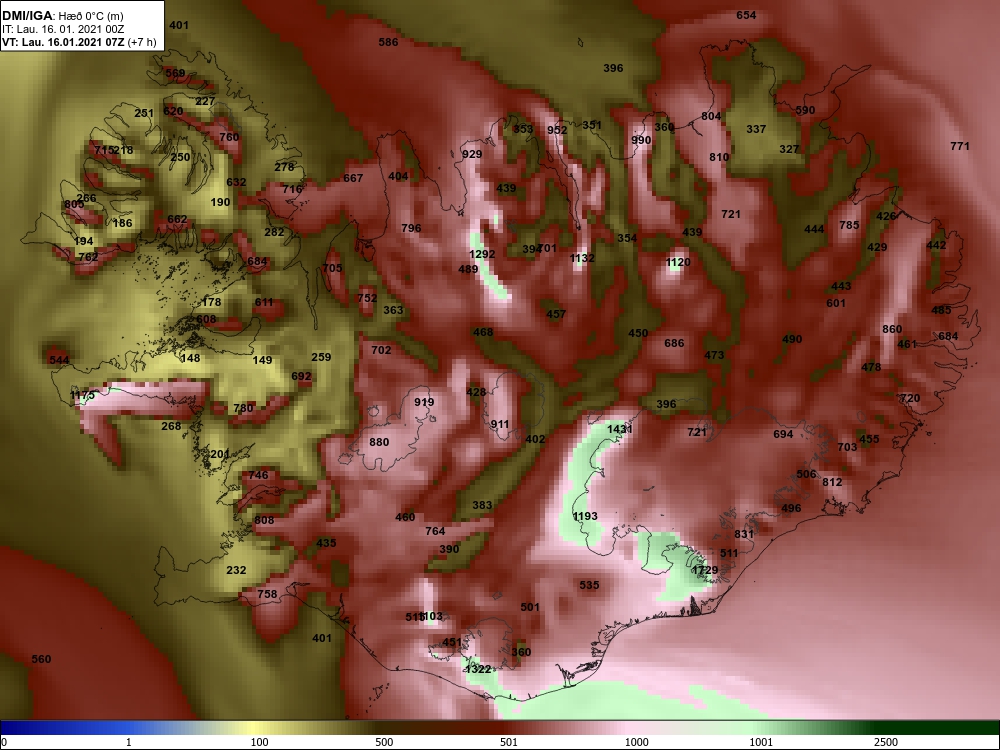1000x750 pixels.
Task: Click the 590 value in the northeast
Action: (x=805, y=110)
